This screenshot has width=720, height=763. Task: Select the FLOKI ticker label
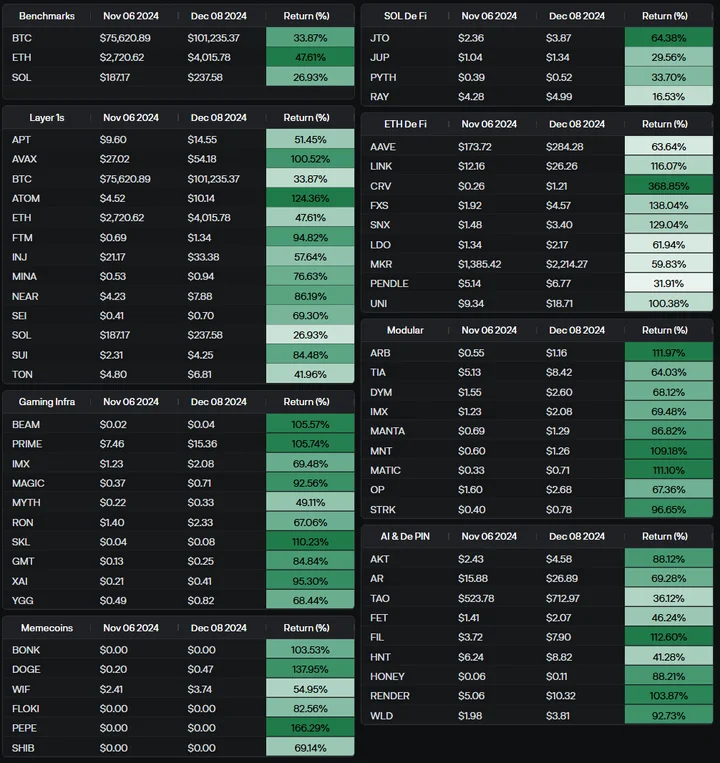pos(26,709)
